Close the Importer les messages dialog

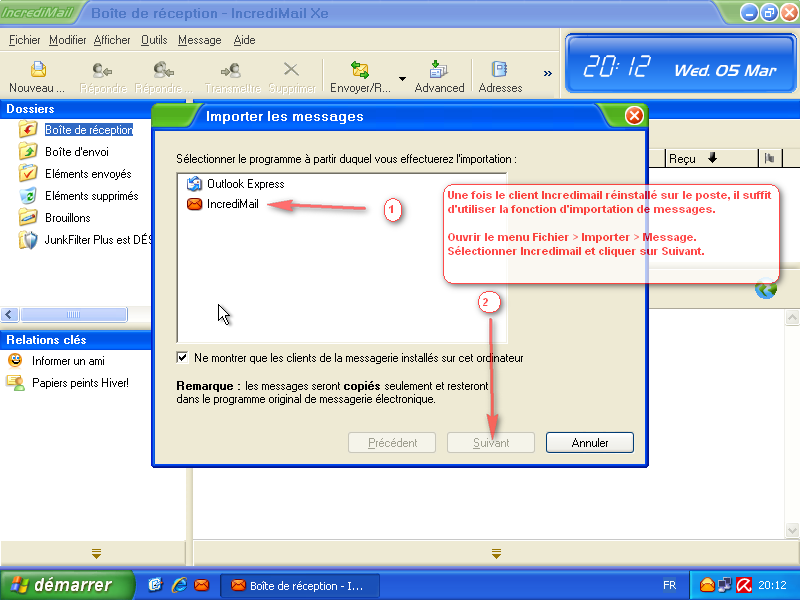[x=634, y=116]
